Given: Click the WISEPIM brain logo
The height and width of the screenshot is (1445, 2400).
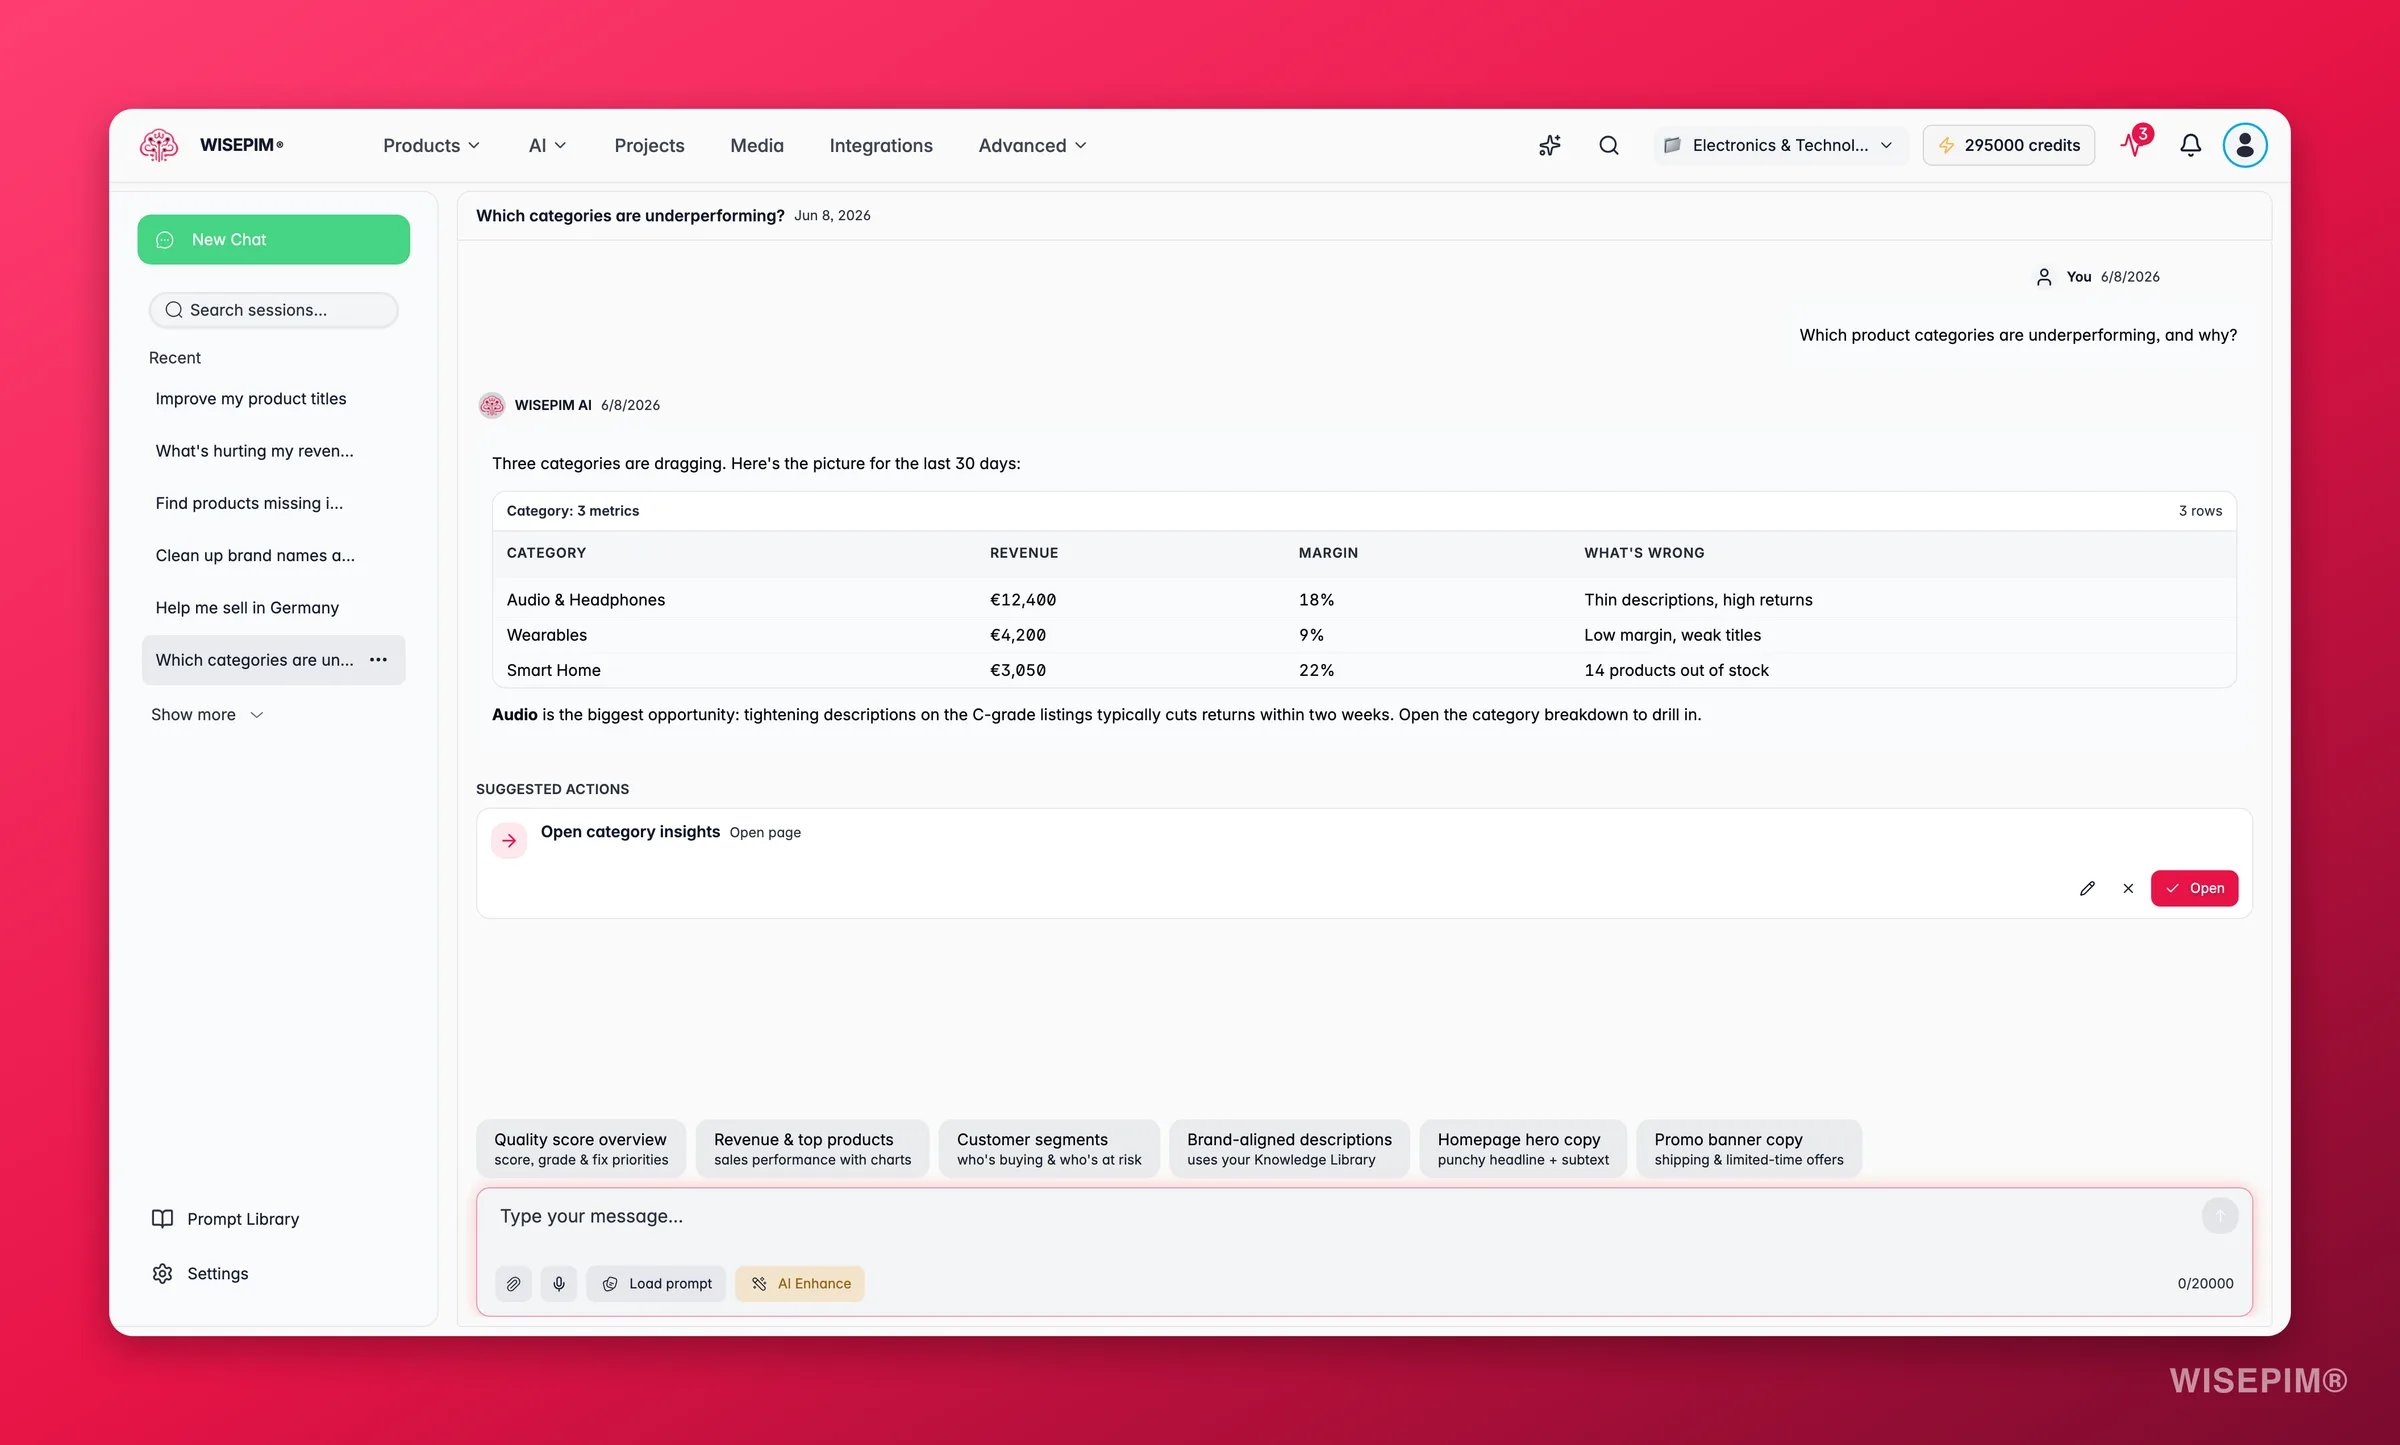Looking at the screenshot, I should [159, 145].
